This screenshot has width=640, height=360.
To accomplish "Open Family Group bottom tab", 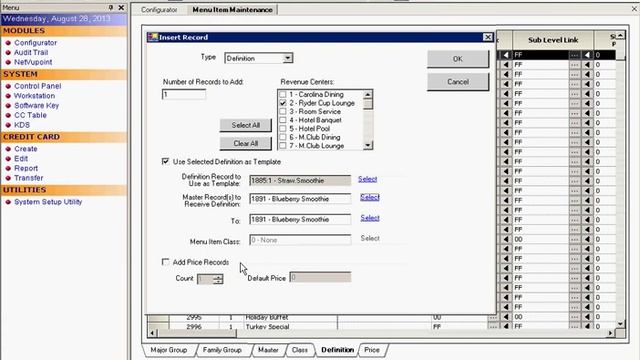I will pos(222,350).
